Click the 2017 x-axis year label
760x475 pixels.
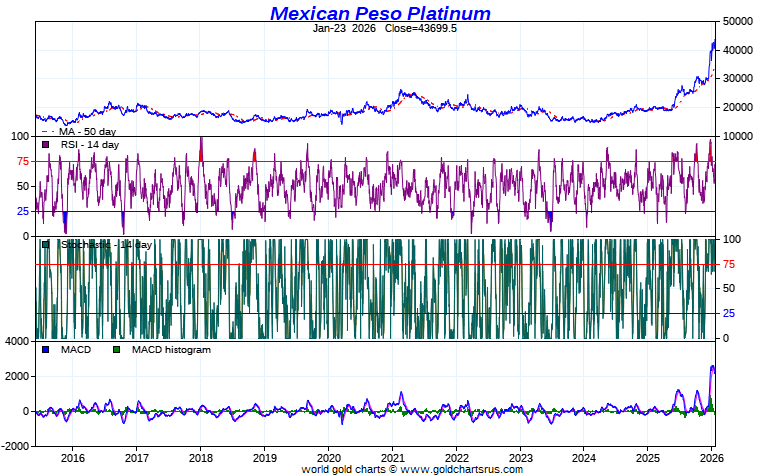click(x=137, y=458)
